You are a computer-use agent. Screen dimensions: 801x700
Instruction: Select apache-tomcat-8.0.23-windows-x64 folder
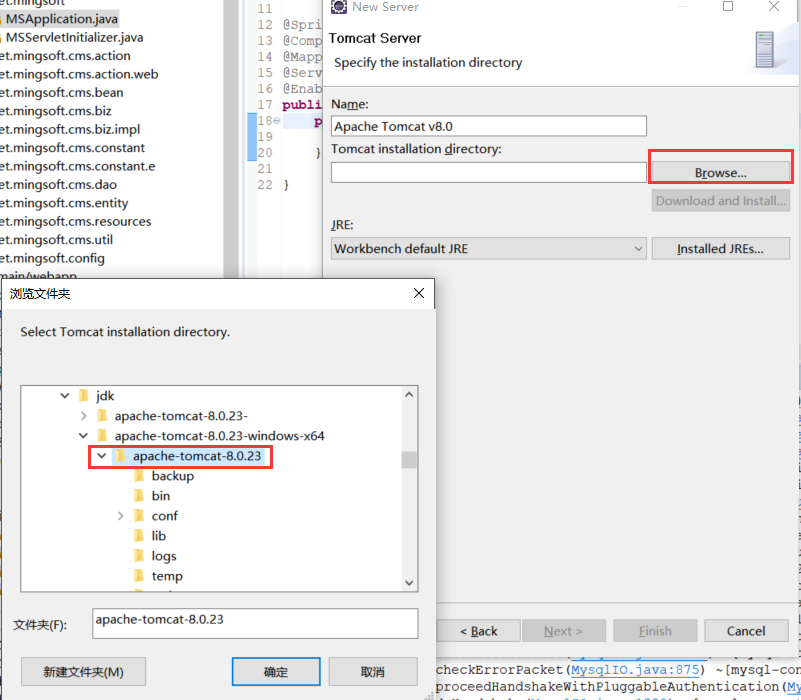(x=220, y=436)
